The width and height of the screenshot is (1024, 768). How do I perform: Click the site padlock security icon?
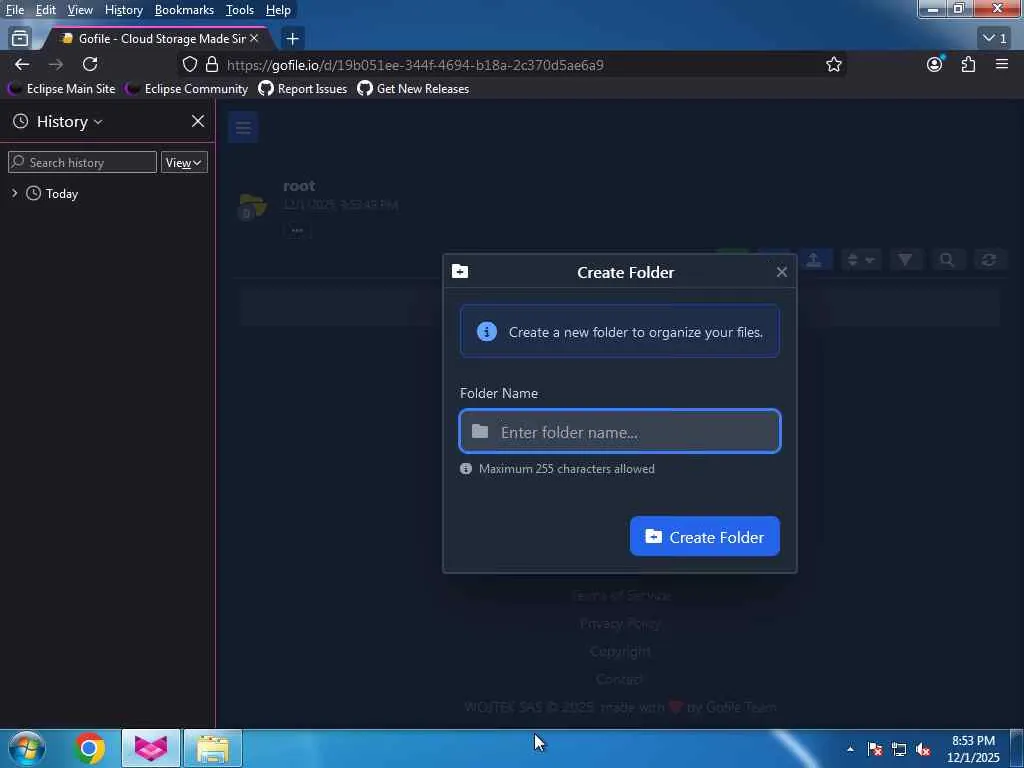212,65
